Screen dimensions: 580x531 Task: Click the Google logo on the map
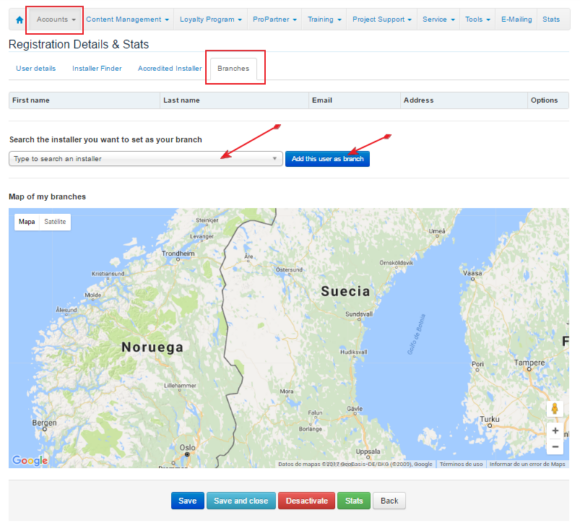pyautogui.click(x=30, y=460)
